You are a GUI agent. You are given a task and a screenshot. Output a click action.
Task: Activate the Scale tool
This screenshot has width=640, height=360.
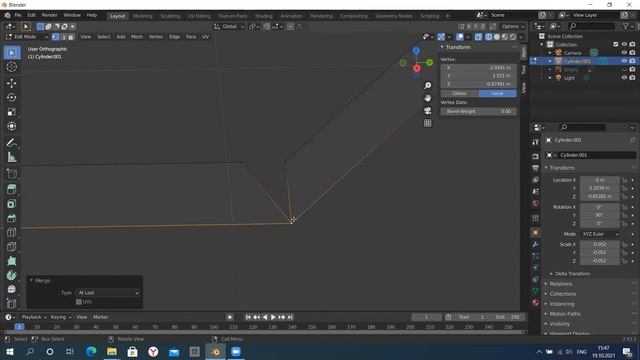coord(11,112)
